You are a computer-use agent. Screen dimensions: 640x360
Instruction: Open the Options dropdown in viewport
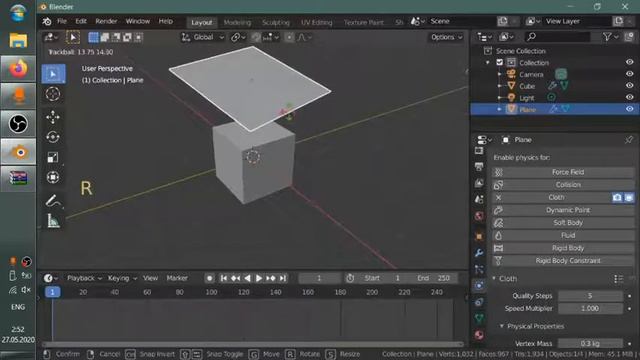(x=447, y=37)
